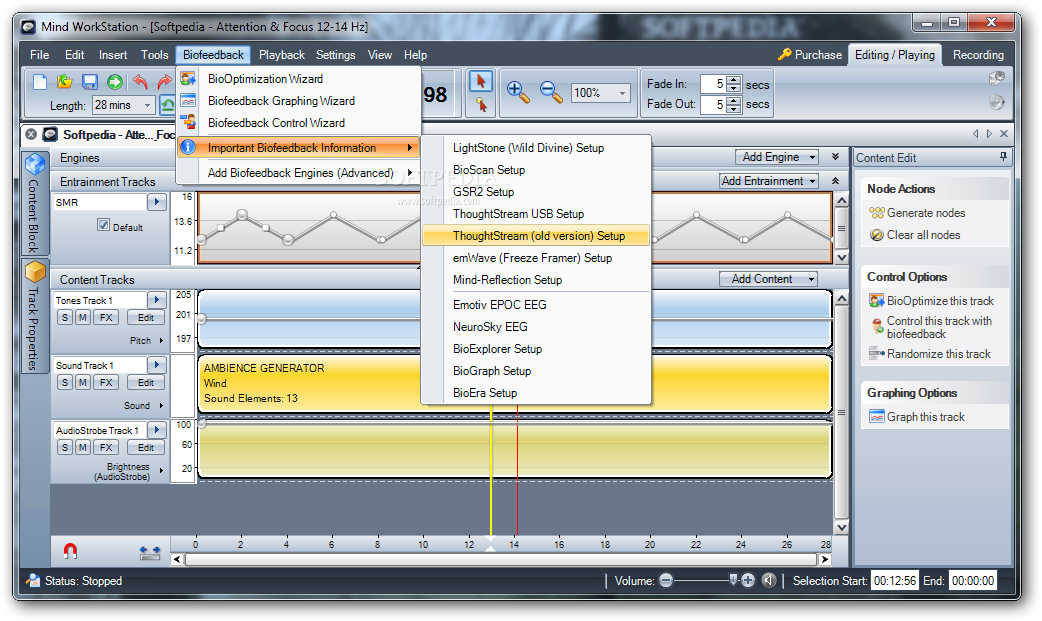
Task: Mute Sound Track 1 with the M button
Action: point(82,382)
